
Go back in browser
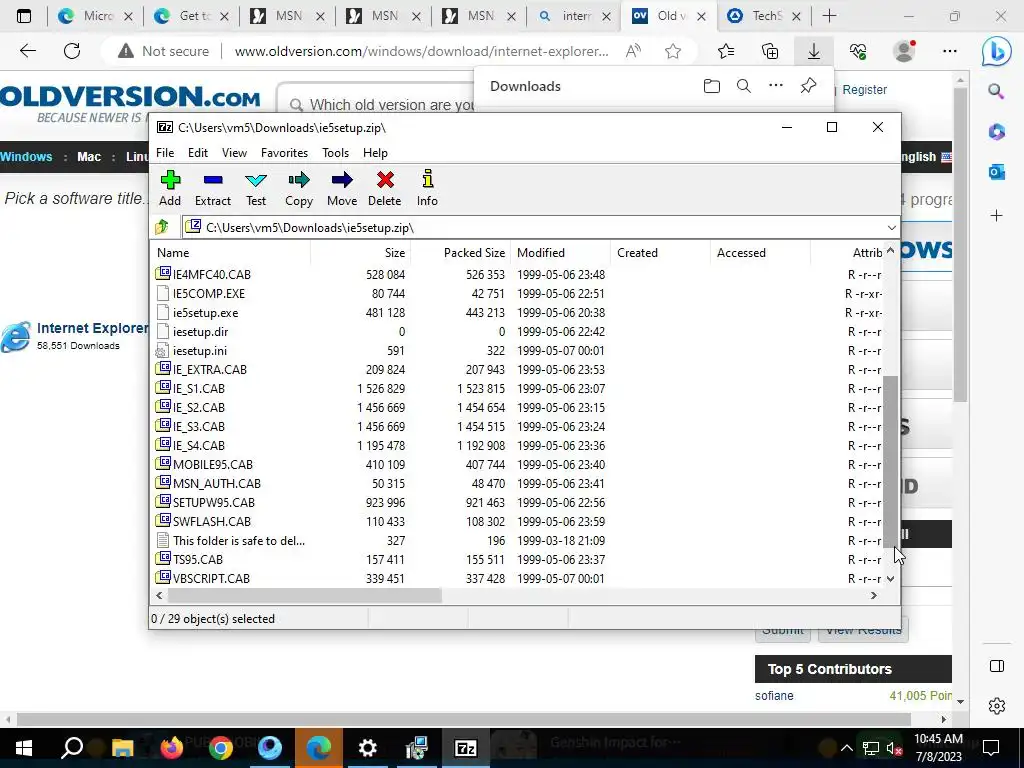27,51
